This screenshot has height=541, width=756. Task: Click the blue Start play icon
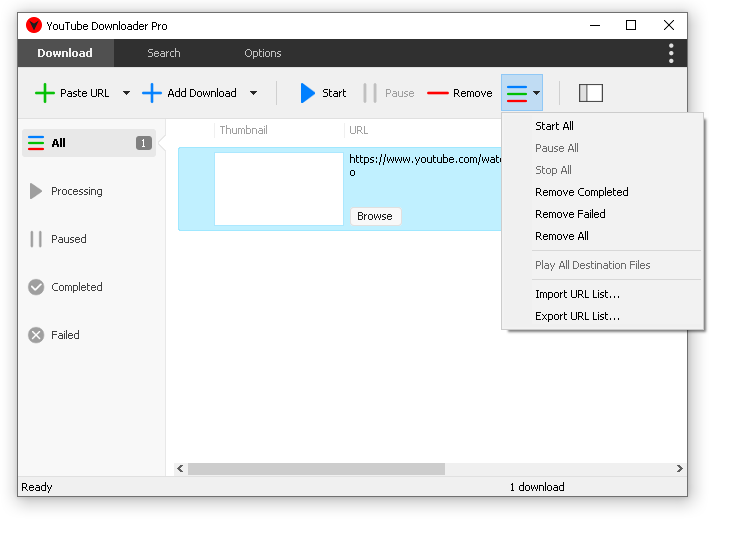[x=308, y=93]
